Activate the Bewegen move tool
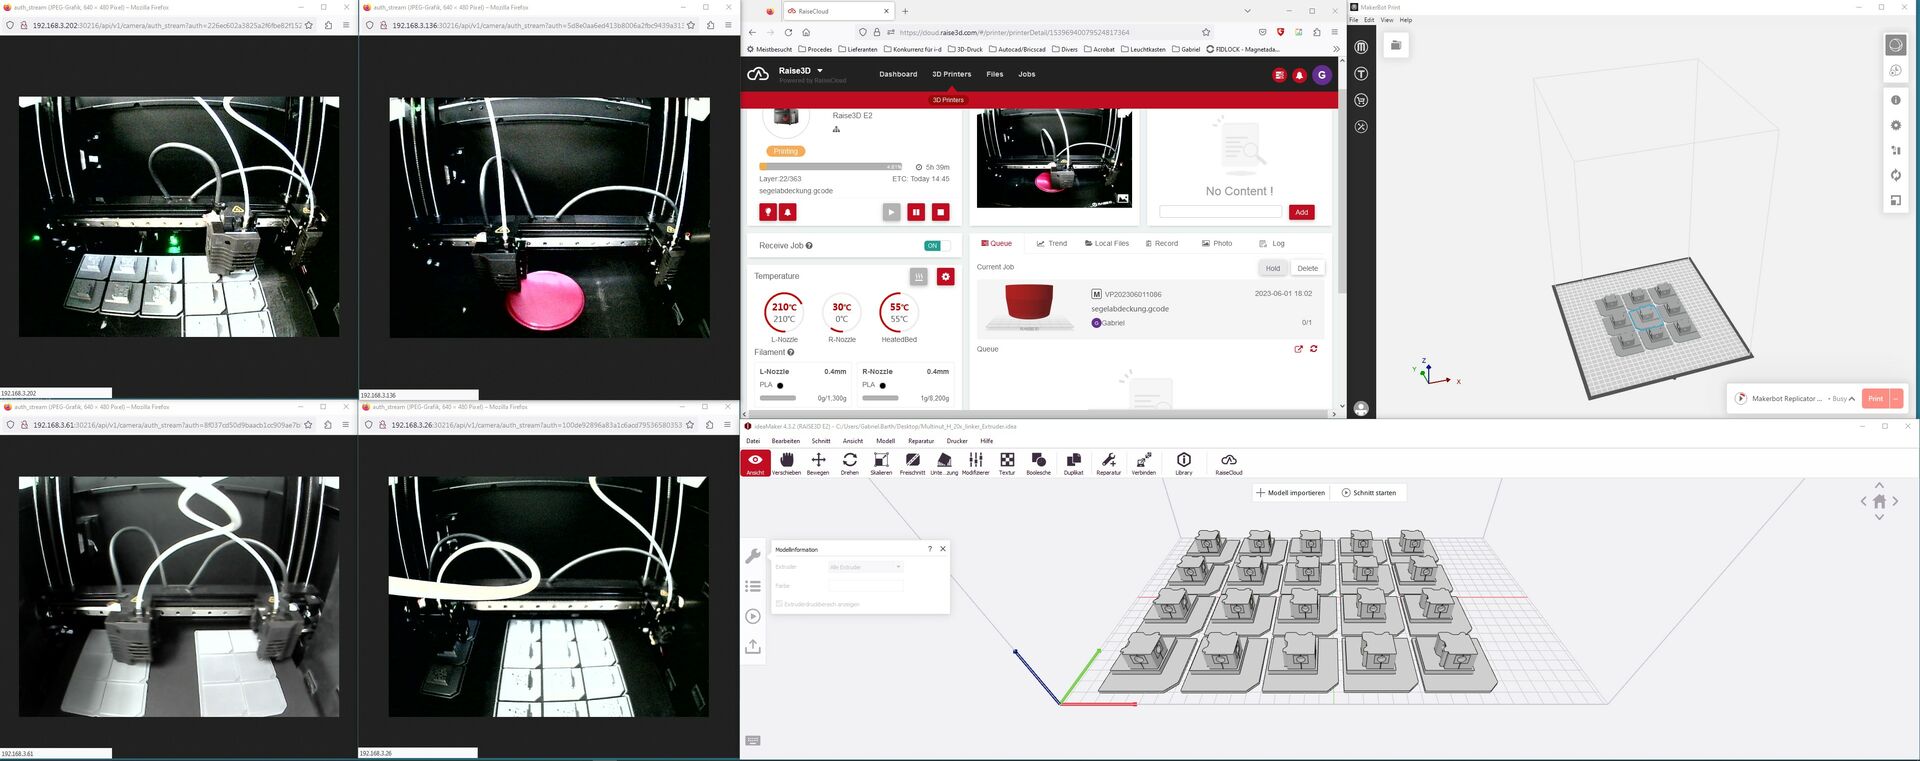Viewport: 1920px width, 761px height. pyautogui.click(x=818, y=463)
